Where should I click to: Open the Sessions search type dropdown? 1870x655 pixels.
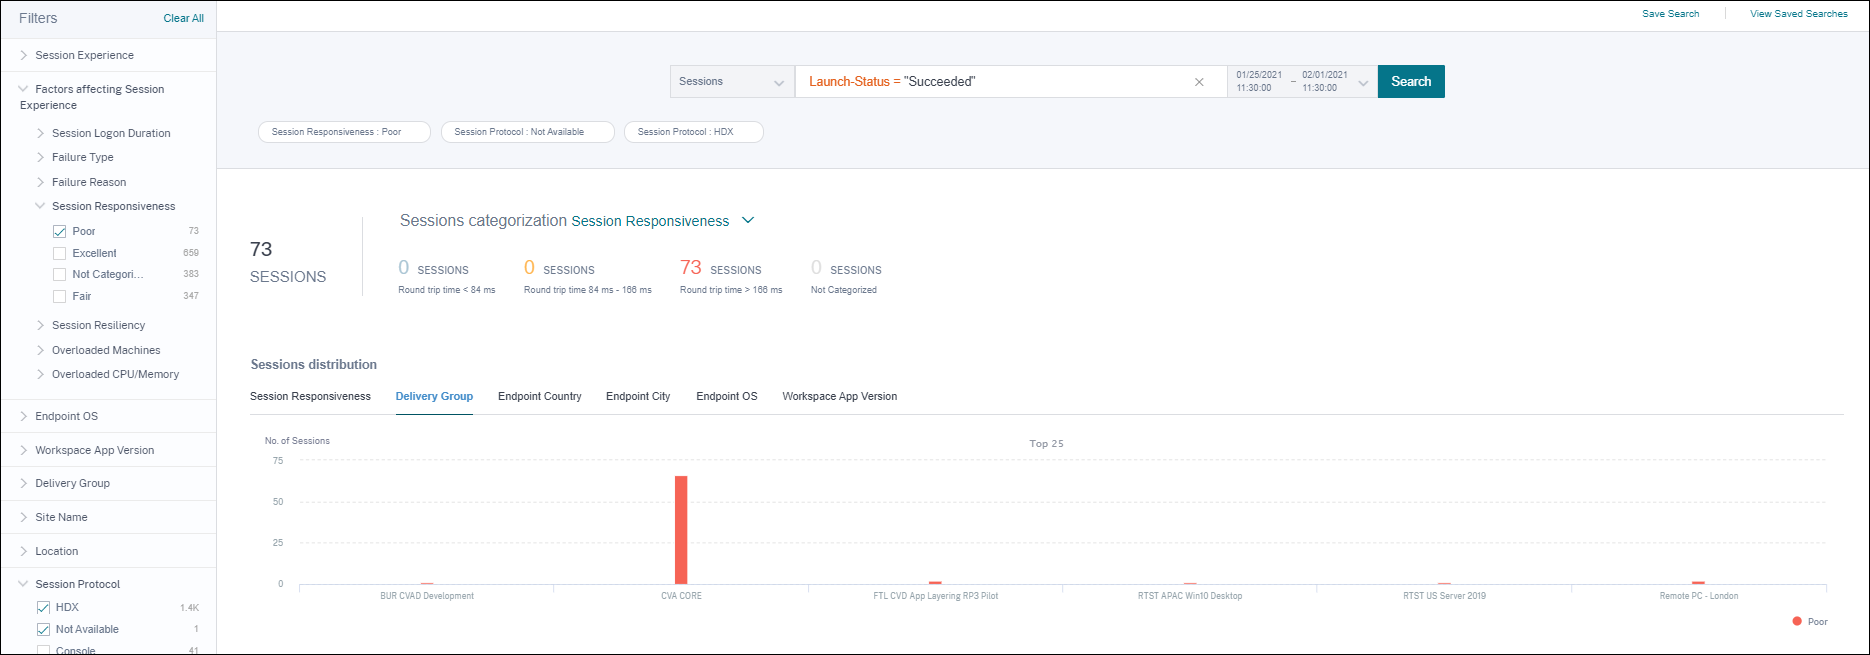coord(732,82)
